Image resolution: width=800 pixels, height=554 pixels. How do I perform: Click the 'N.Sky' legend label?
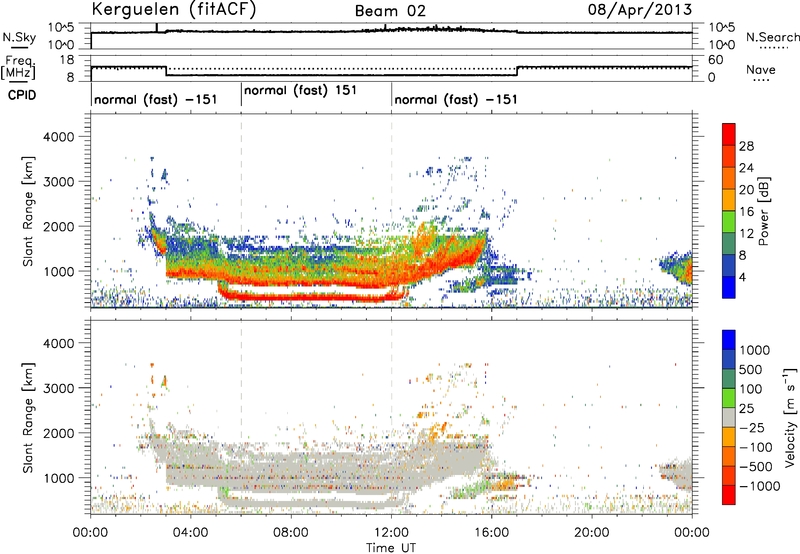[x=19, y=37]
